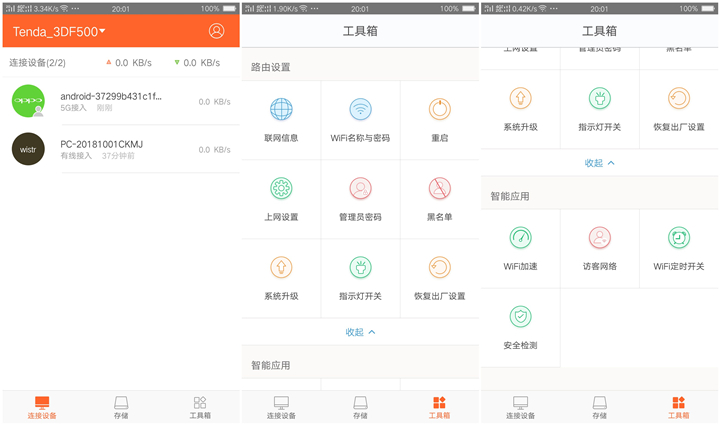Tap the battery icon in left screen status bar

coord(230,9)
